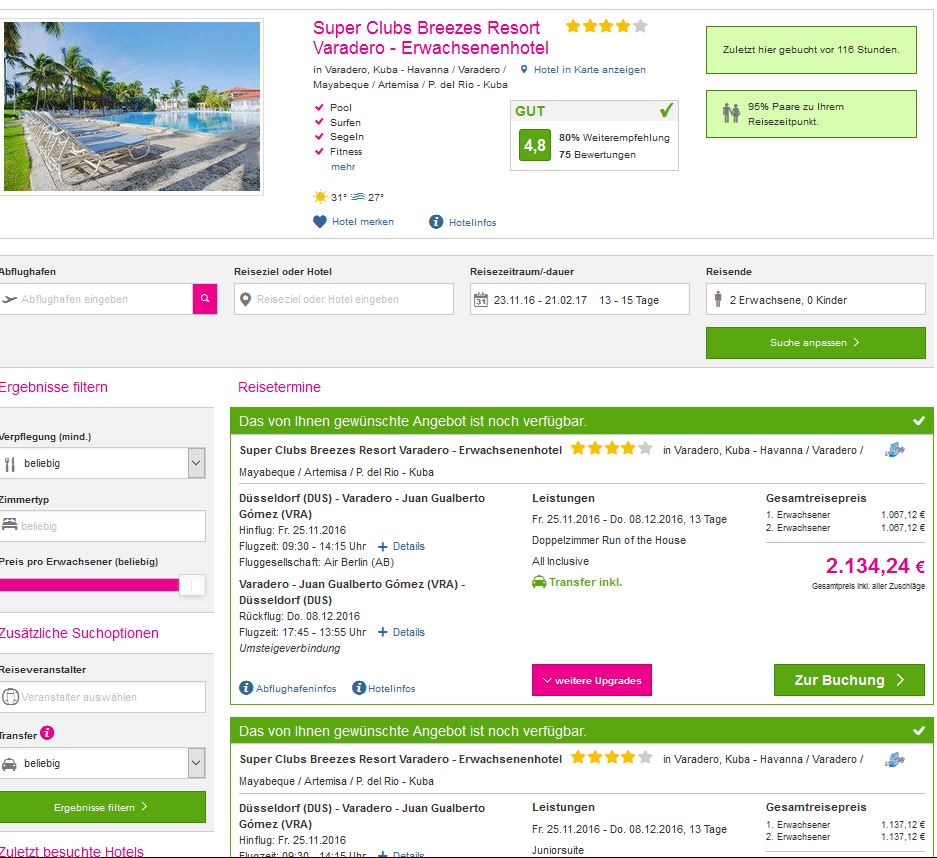Open the Verpflegung (mind.) dropdown
Screen dimensions: 937x858
(x=103, y=463)
